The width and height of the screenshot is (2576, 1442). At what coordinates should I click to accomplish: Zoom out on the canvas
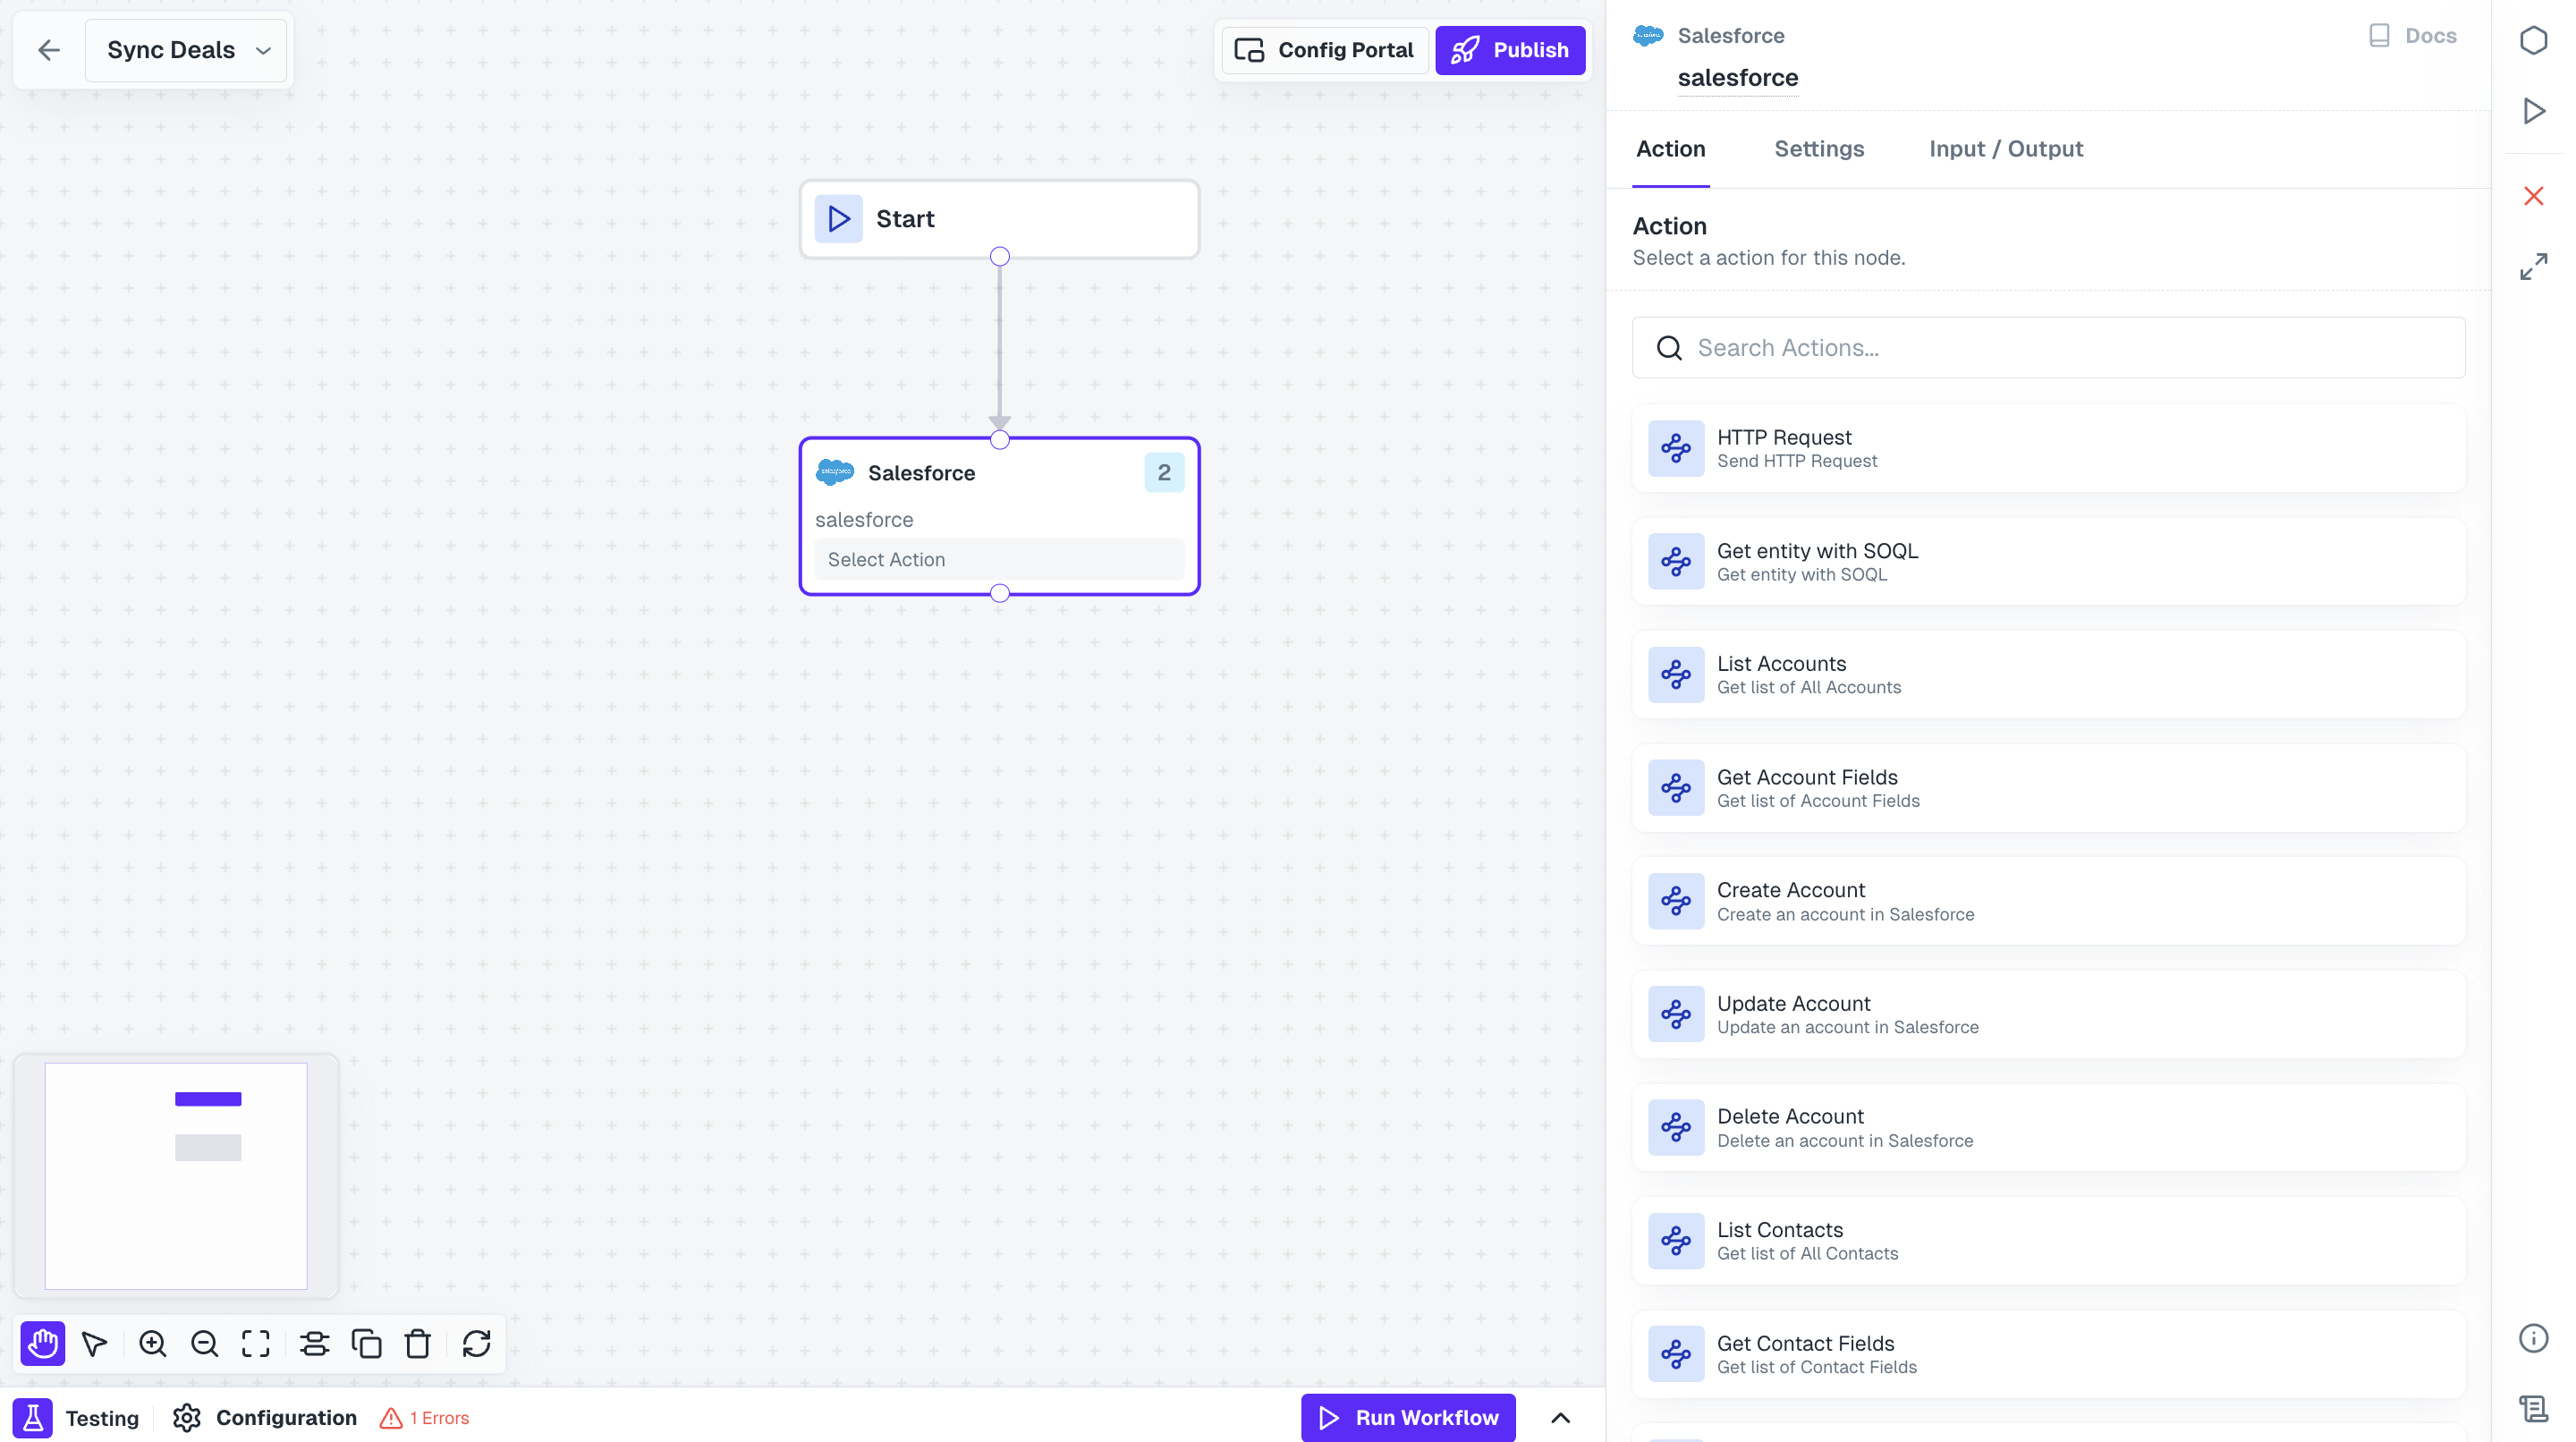click(204, 1344)
